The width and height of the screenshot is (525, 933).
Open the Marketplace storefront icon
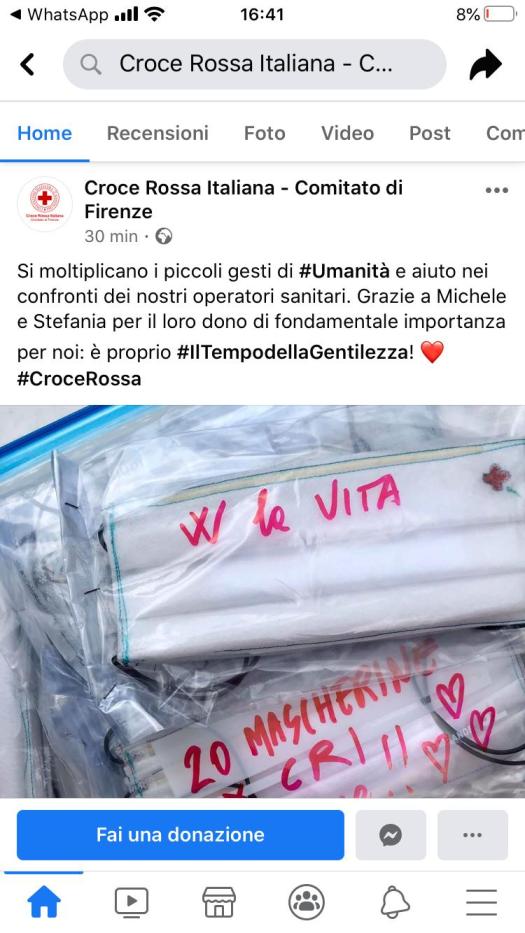tap(218, 902)
